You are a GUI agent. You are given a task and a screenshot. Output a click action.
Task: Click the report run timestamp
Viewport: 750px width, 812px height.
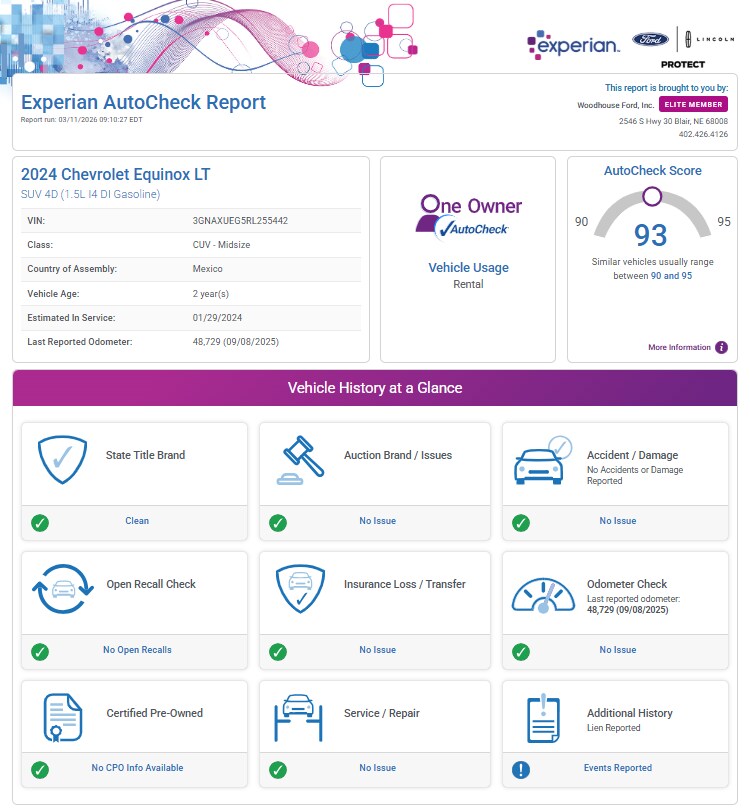81,120
